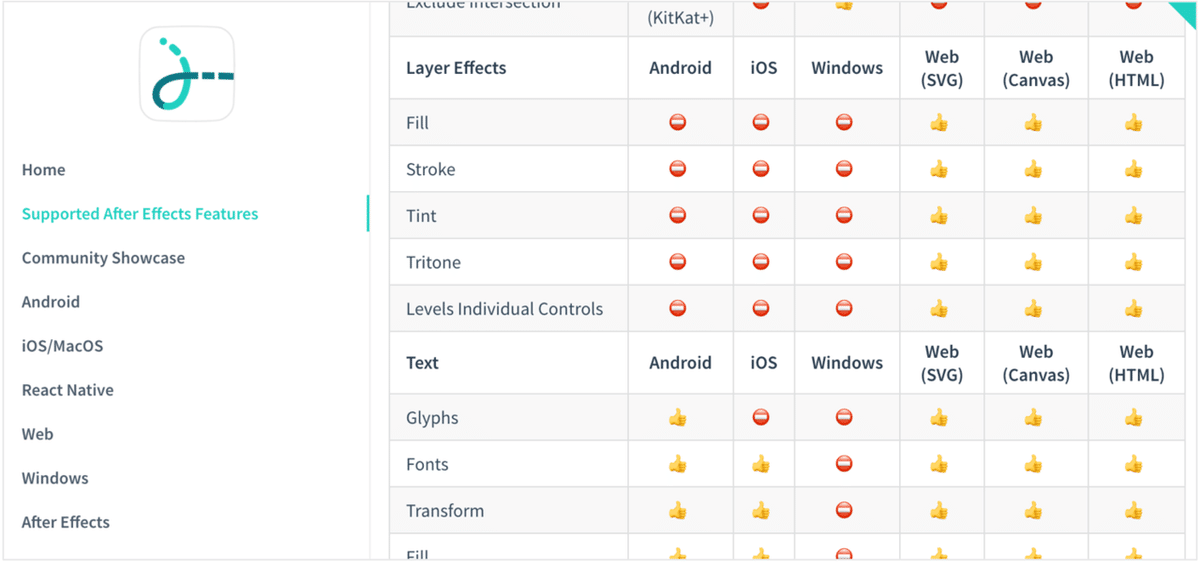1200x566 pixels.
Task: Open the Android documentation section
Action: tap(51, 302)
